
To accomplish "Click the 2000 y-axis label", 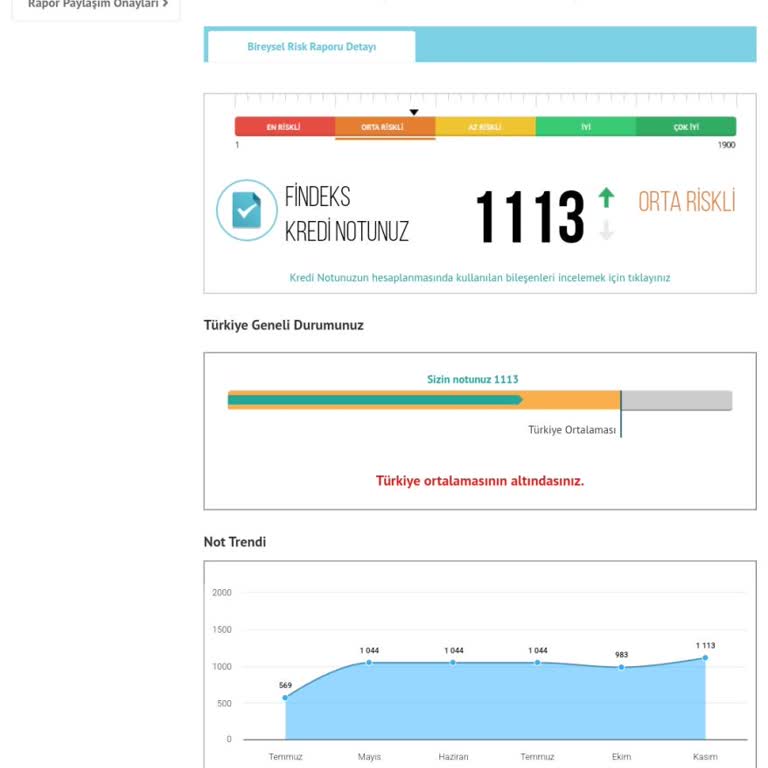I will coord(222,593).
